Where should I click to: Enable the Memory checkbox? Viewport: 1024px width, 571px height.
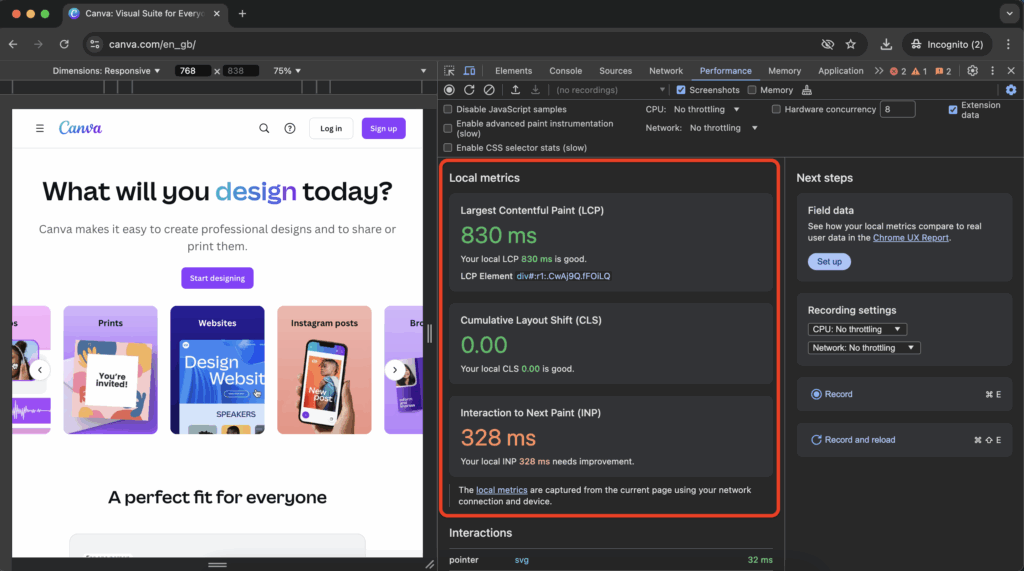(752, 90)
